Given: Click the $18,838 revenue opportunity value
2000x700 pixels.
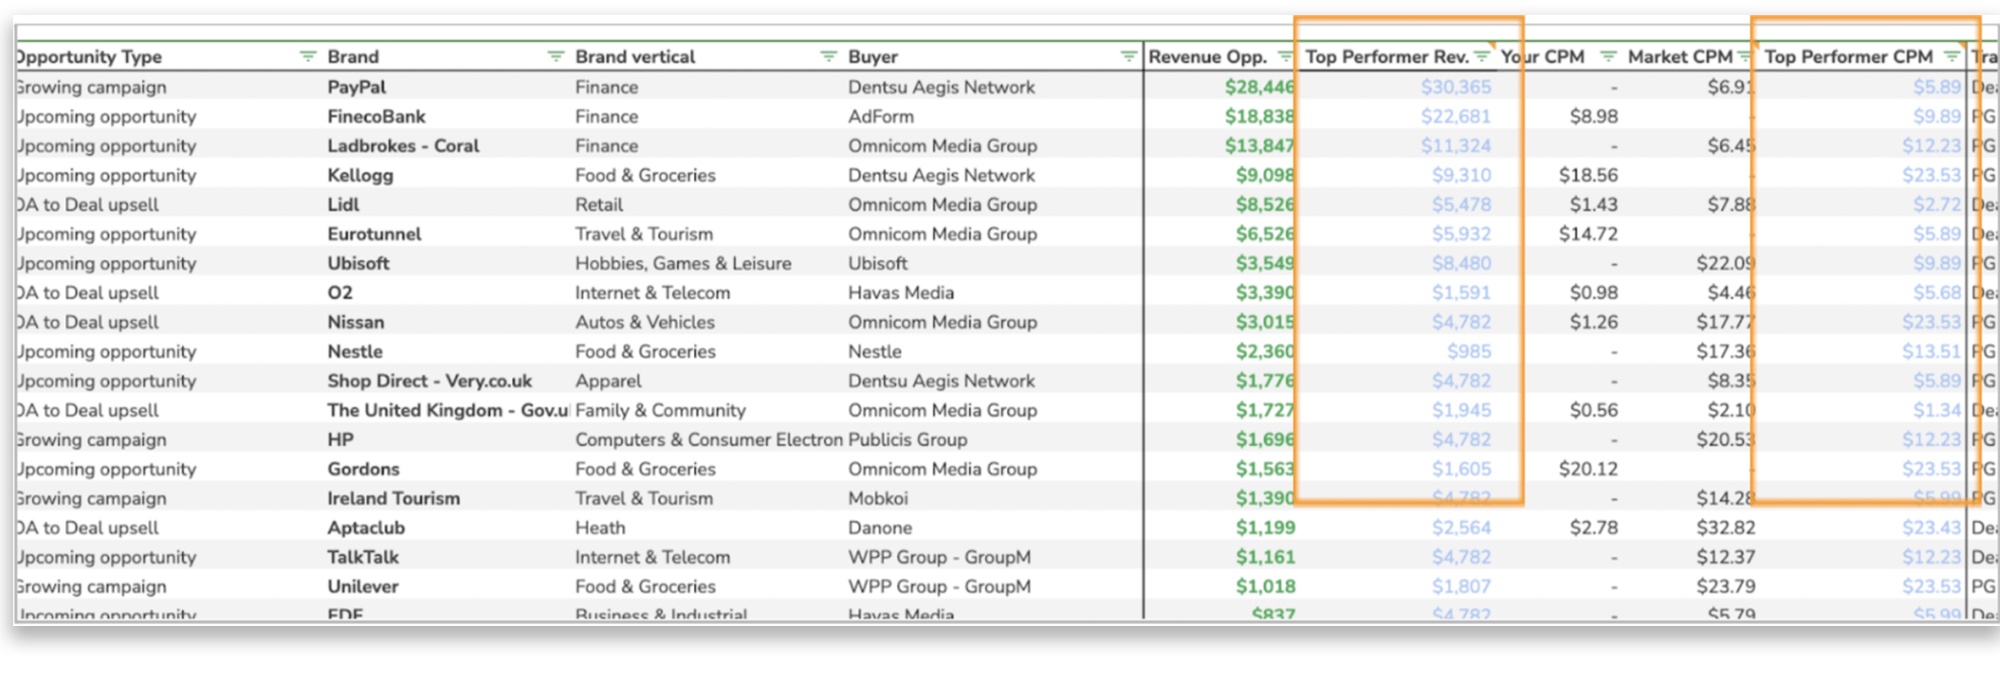Looking at the screenshot, I should coord(1260,116).
